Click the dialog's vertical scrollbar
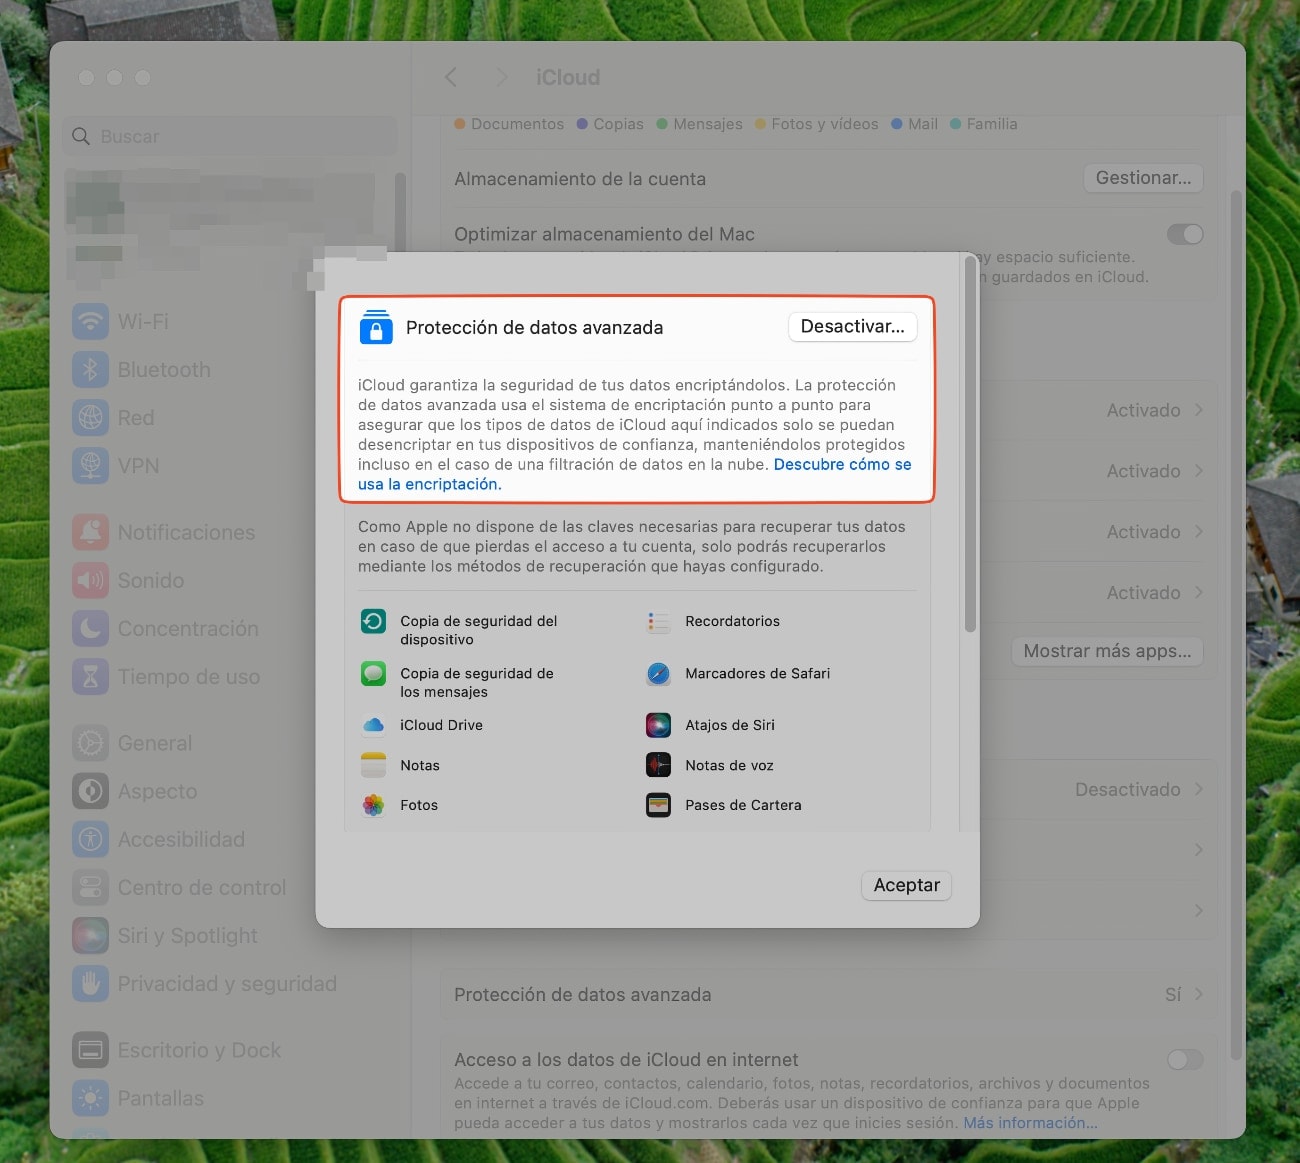The height and width of the screenshot is (1163, 1300). pos(970,445)
